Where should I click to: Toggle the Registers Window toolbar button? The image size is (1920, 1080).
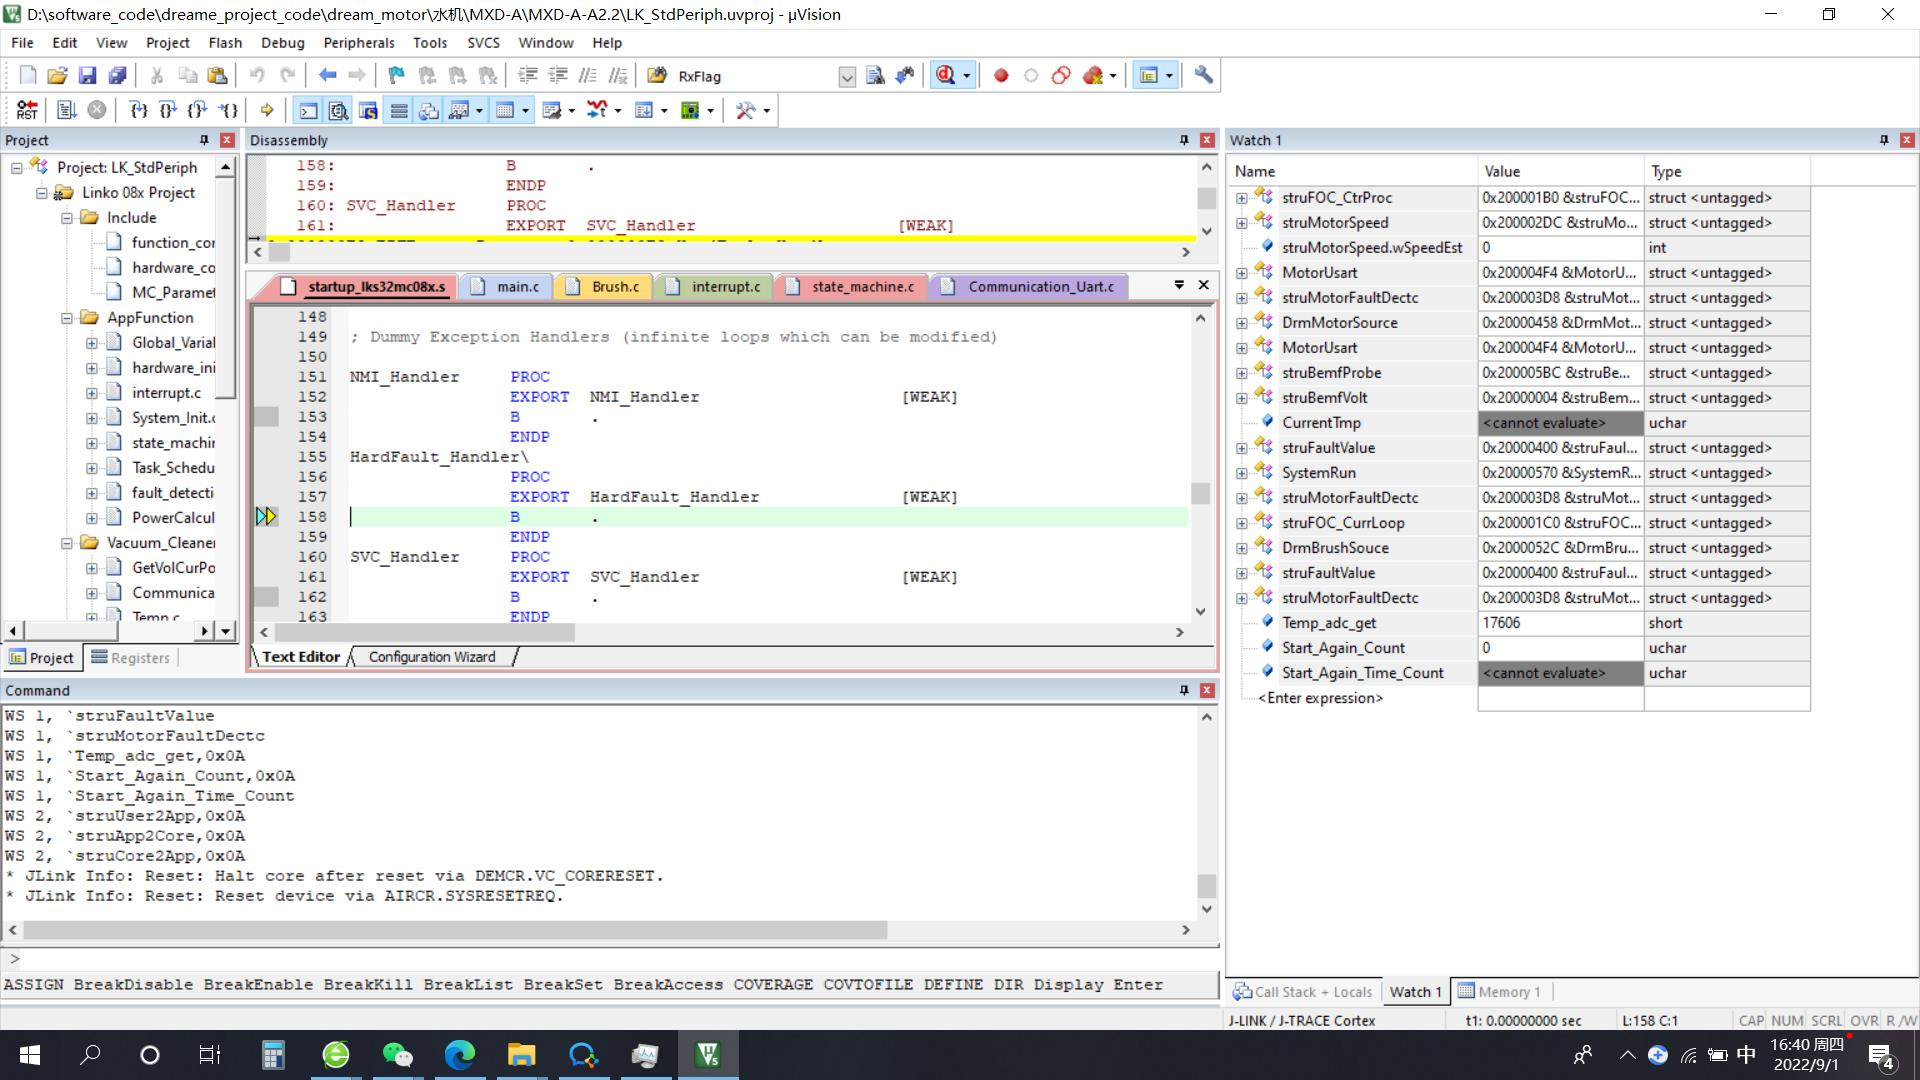point(399,110)
